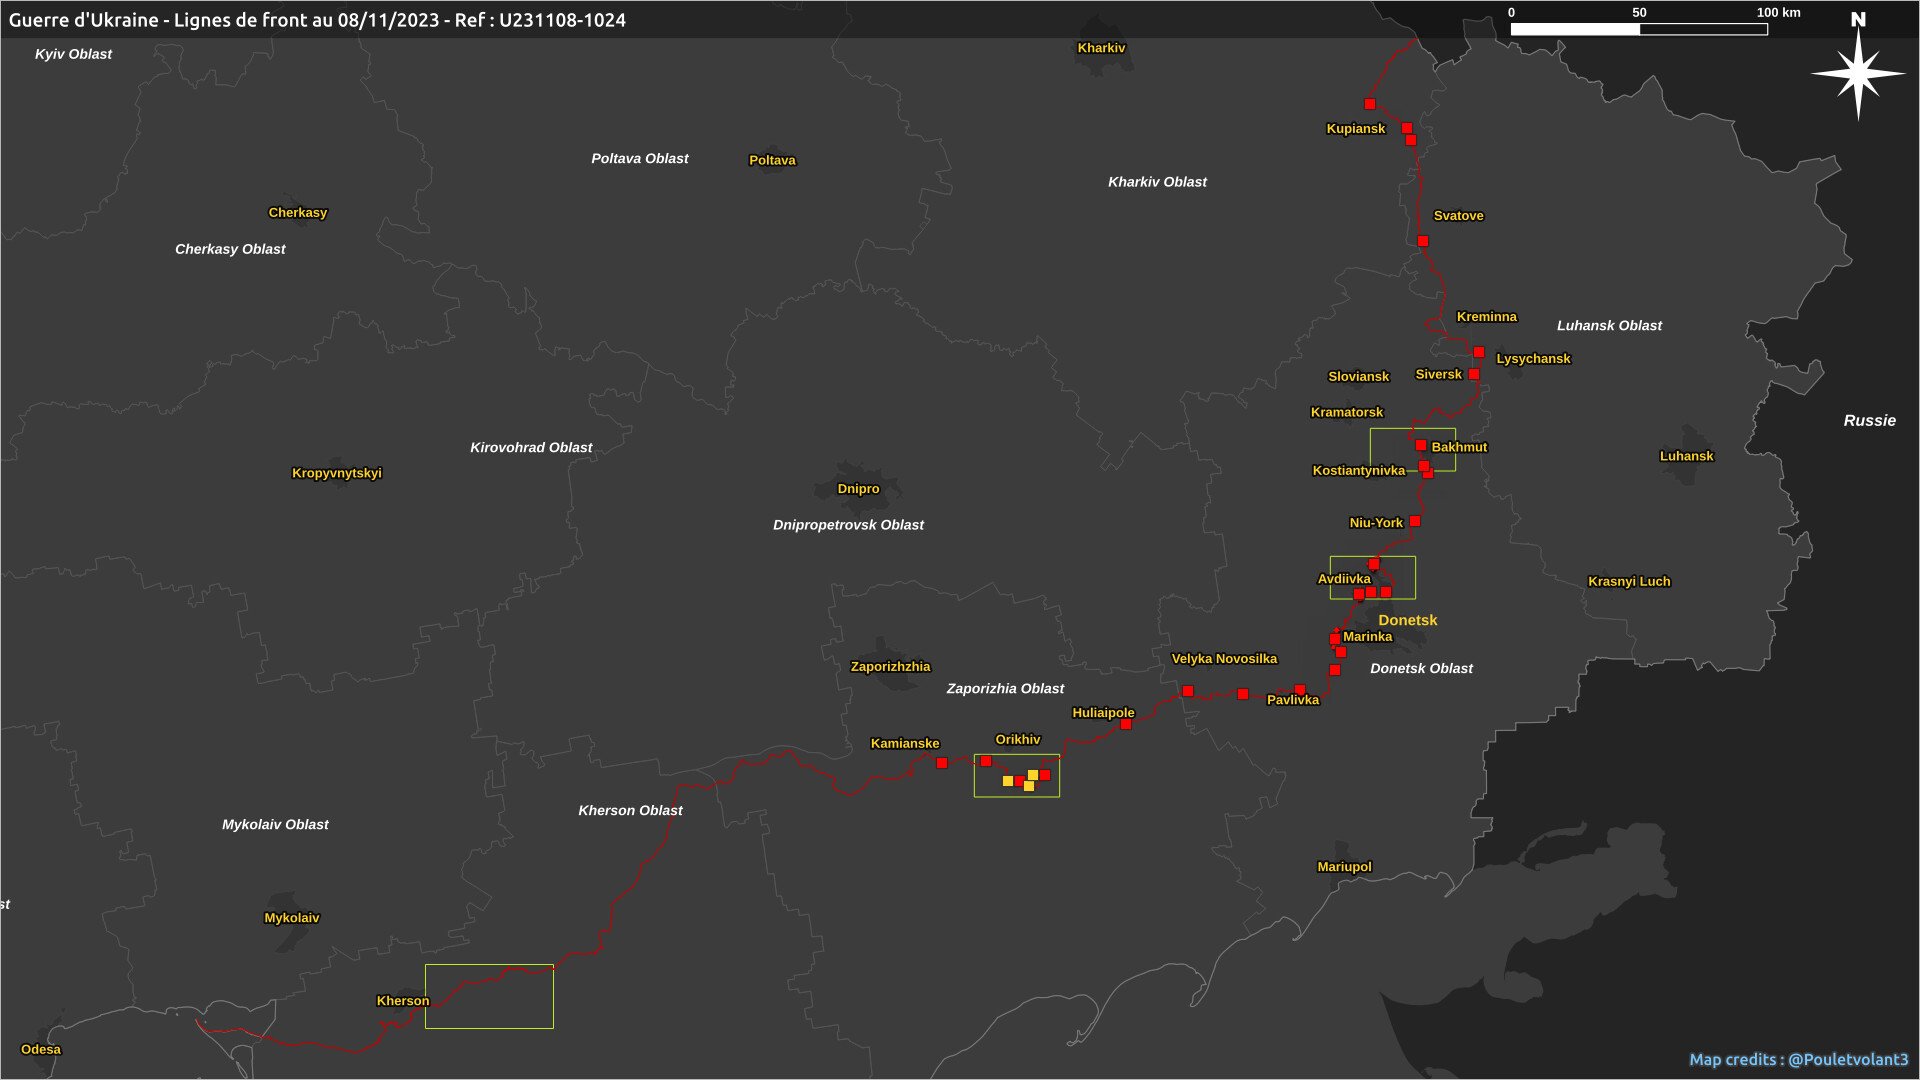Click the Map credits @Pouletvolant3 text
The image size is (1920, 1080).
[x=1799, y=1059]
